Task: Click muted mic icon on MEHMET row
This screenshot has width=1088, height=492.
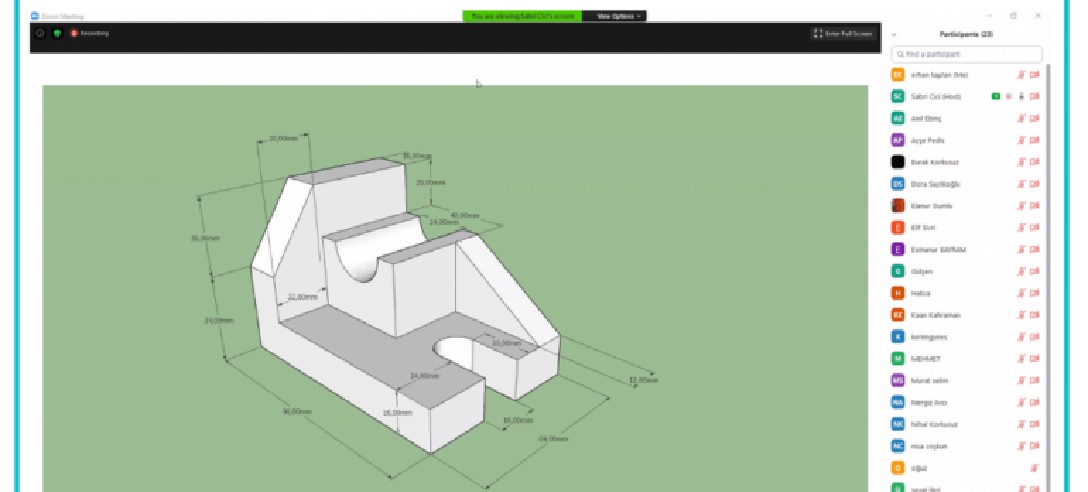Action: coord(1021,359)
